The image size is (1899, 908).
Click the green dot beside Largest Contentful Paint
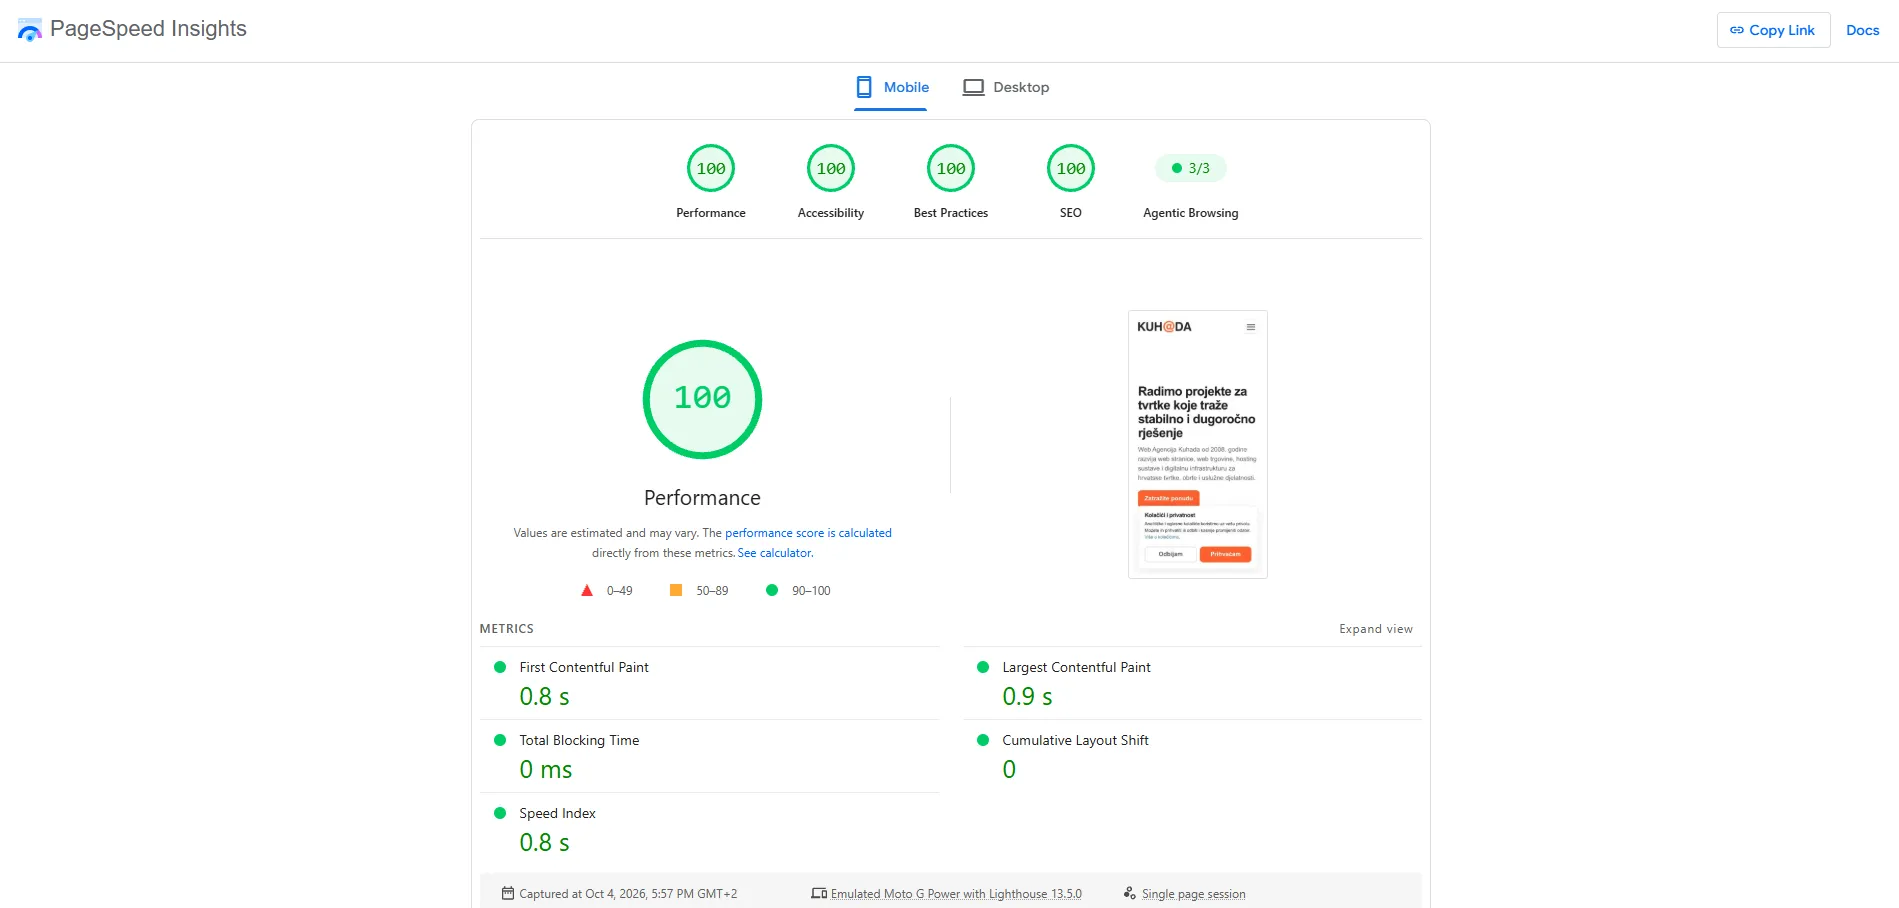(983, 667)
